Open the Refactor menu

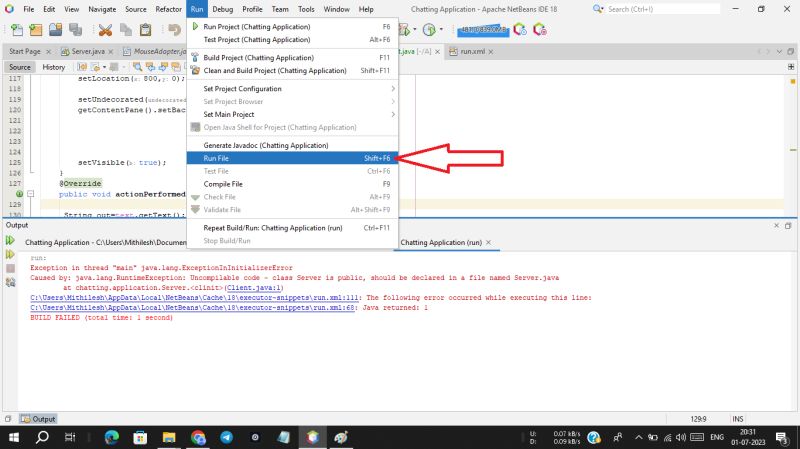click(168, 9)
